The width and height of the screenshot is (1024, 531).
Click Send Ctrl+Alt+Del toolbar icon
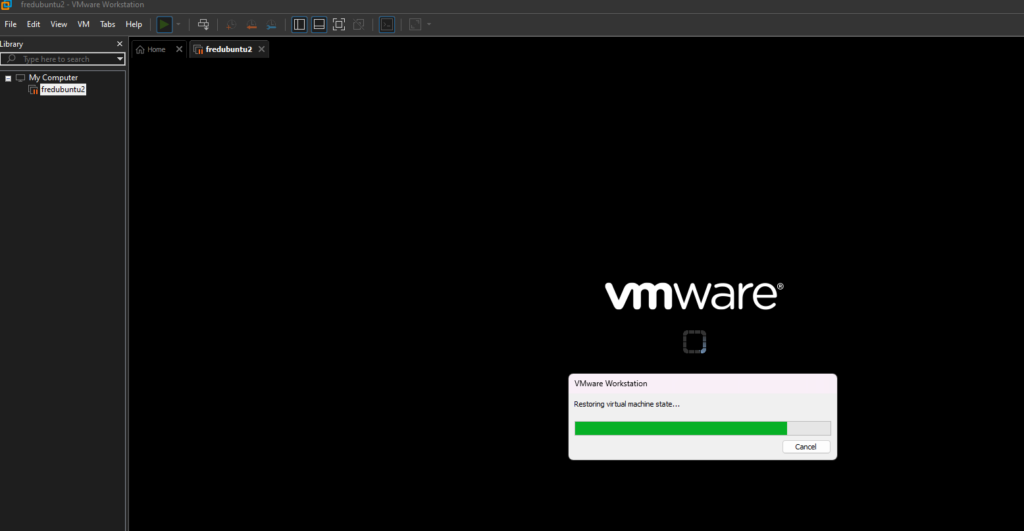pos(203,25)
